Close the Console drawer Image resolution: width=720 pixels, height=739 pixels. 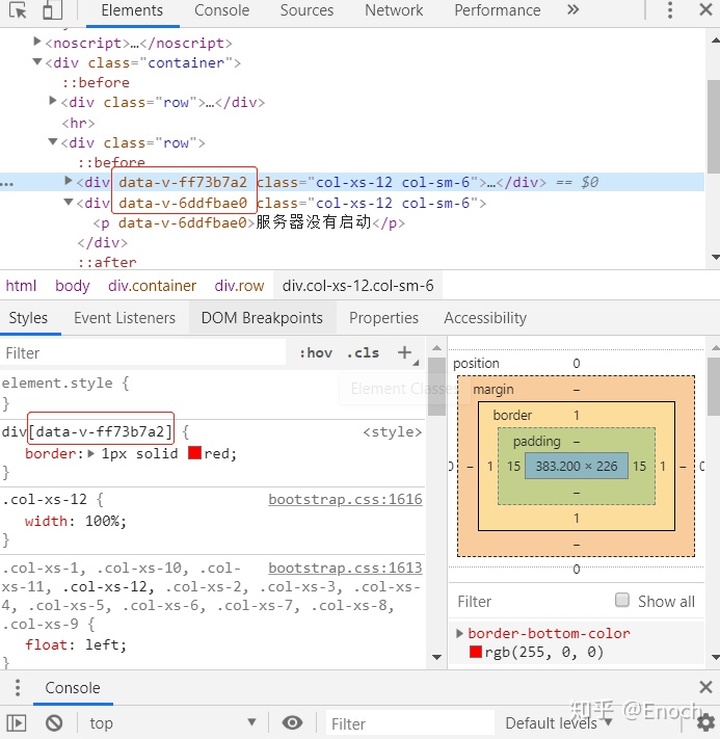(x=705, y=687)
